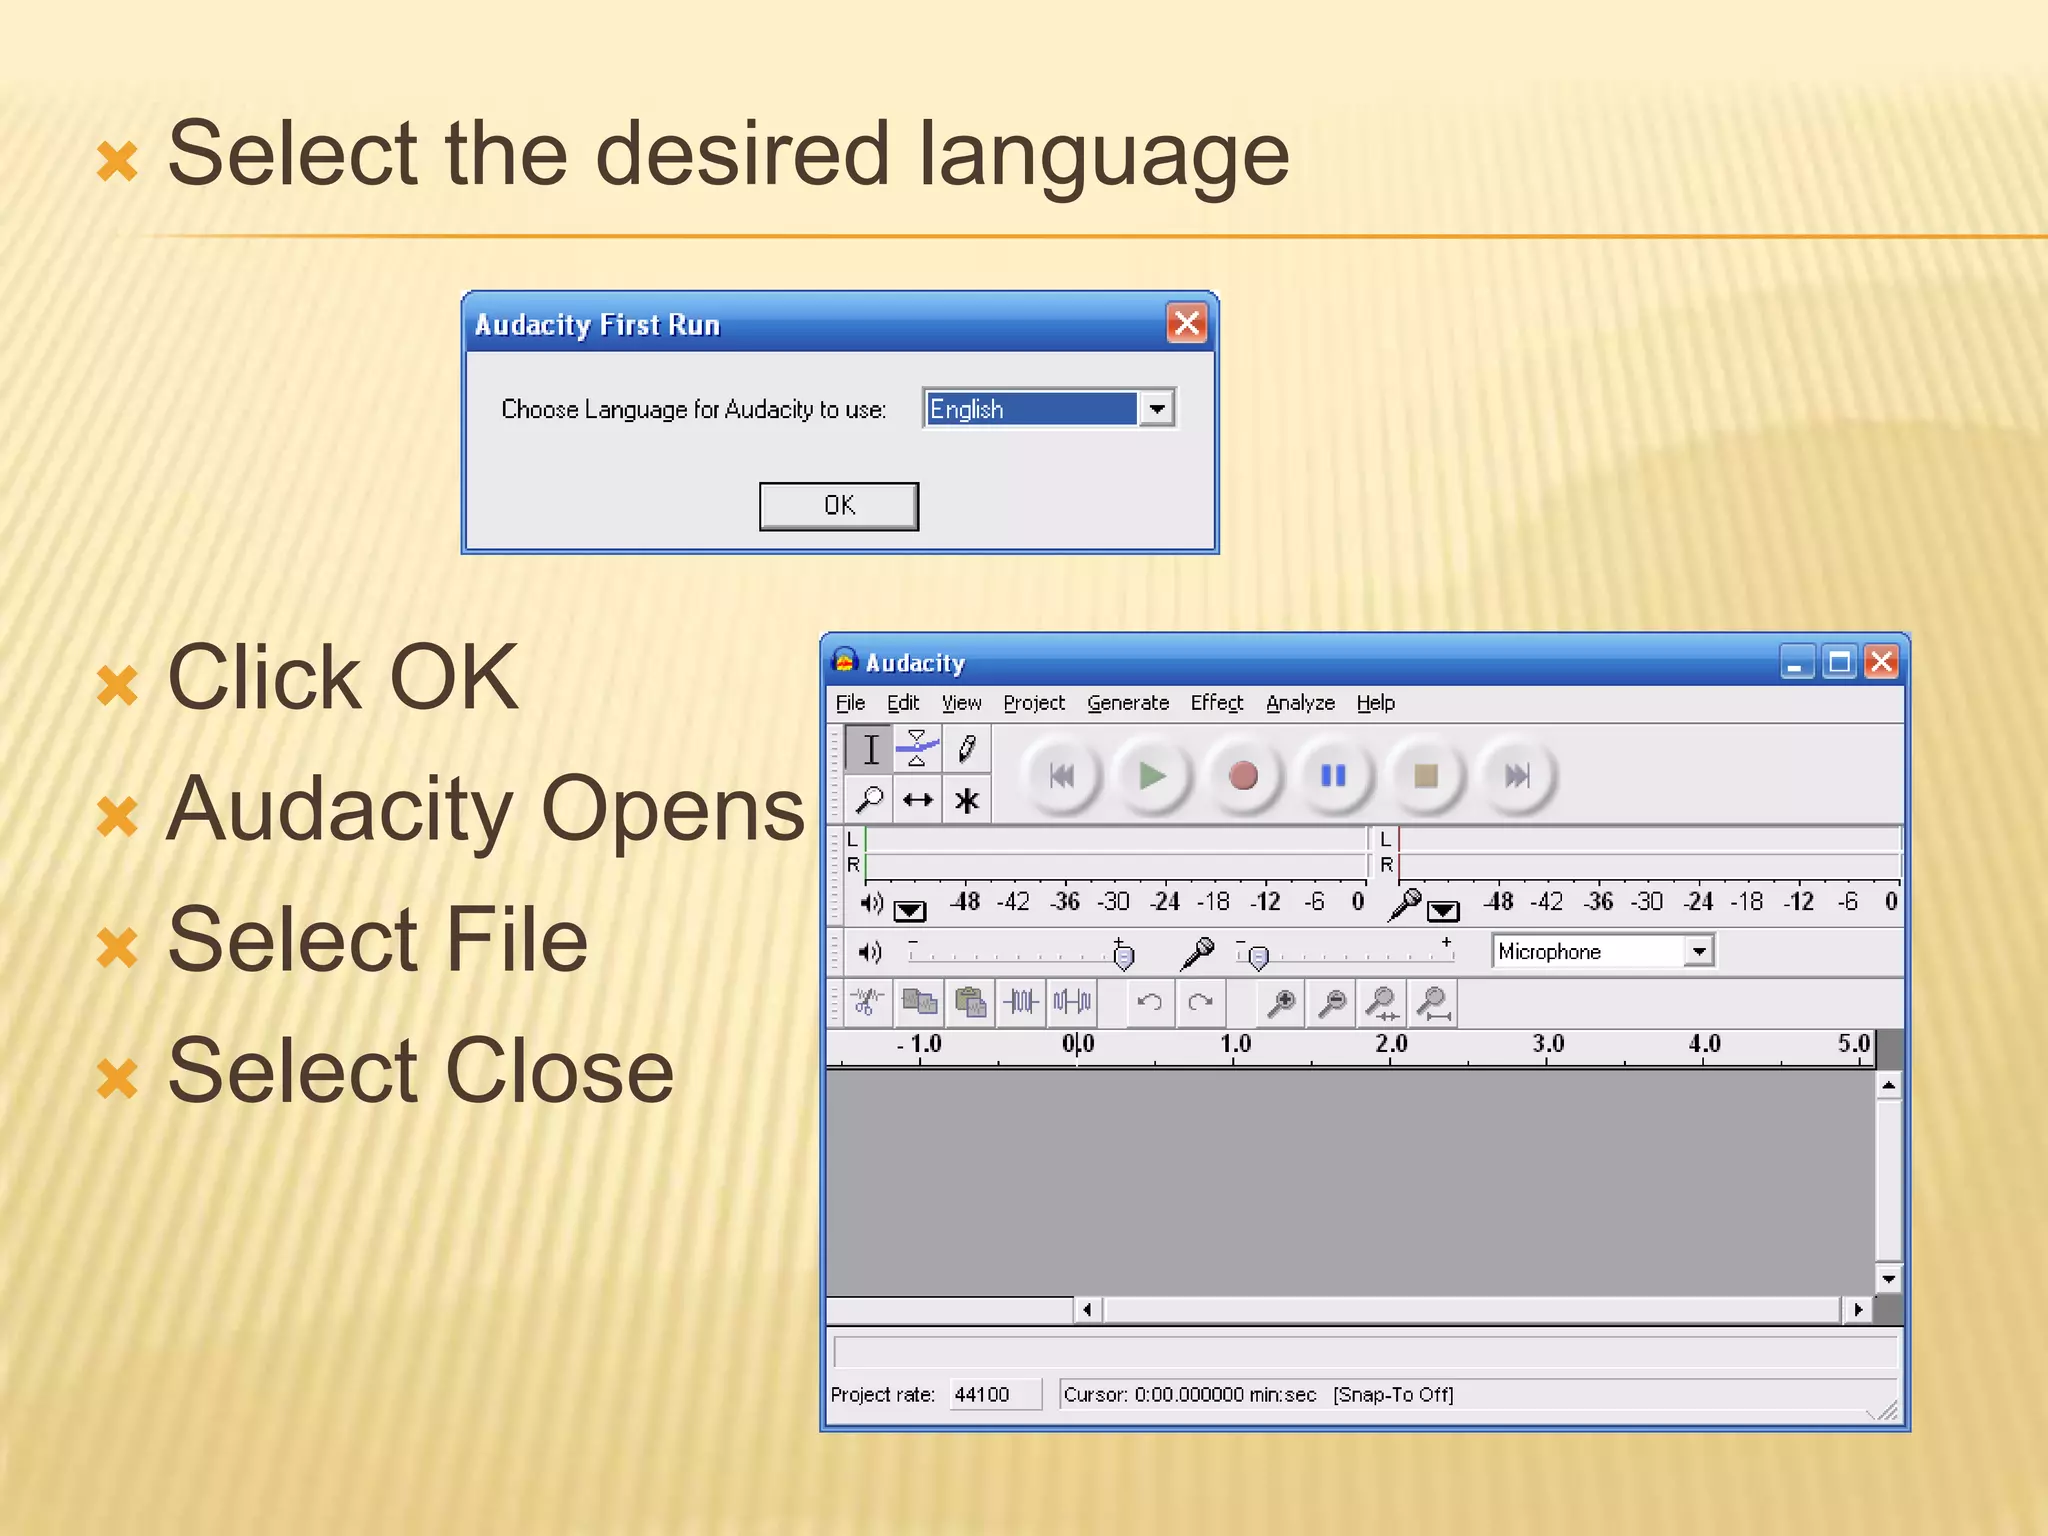The height and width of the screenshot is (1536, 2048).
Task: Open the Generate menu
Action: (1128, 703)
